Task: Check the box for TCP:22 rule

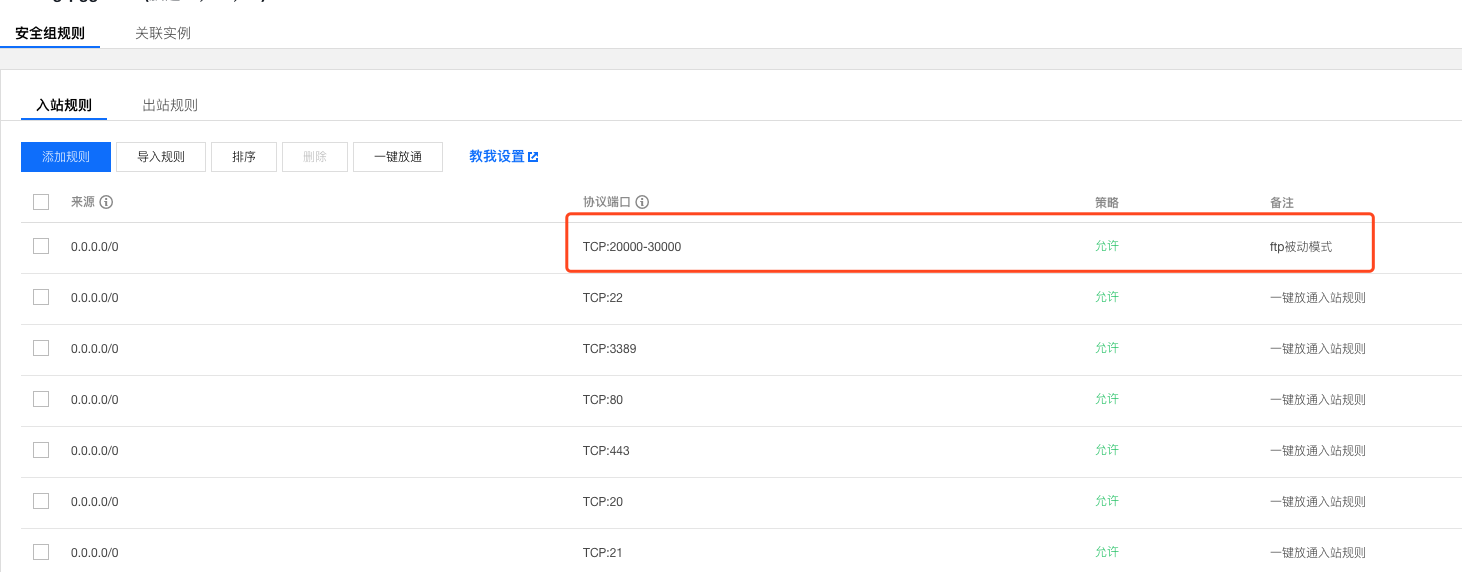Action: [x=41, y=297]
